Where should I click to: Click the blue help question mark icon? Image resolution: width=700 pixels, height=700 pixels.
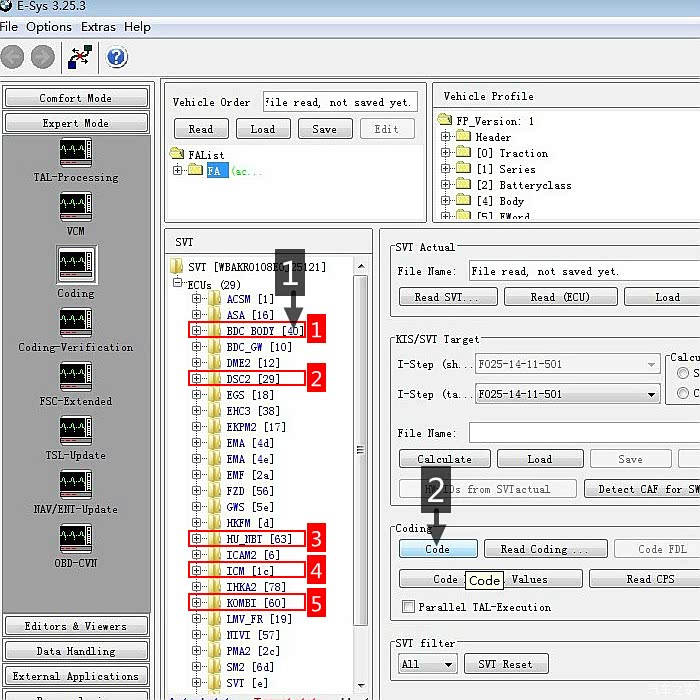click(116, 57)
